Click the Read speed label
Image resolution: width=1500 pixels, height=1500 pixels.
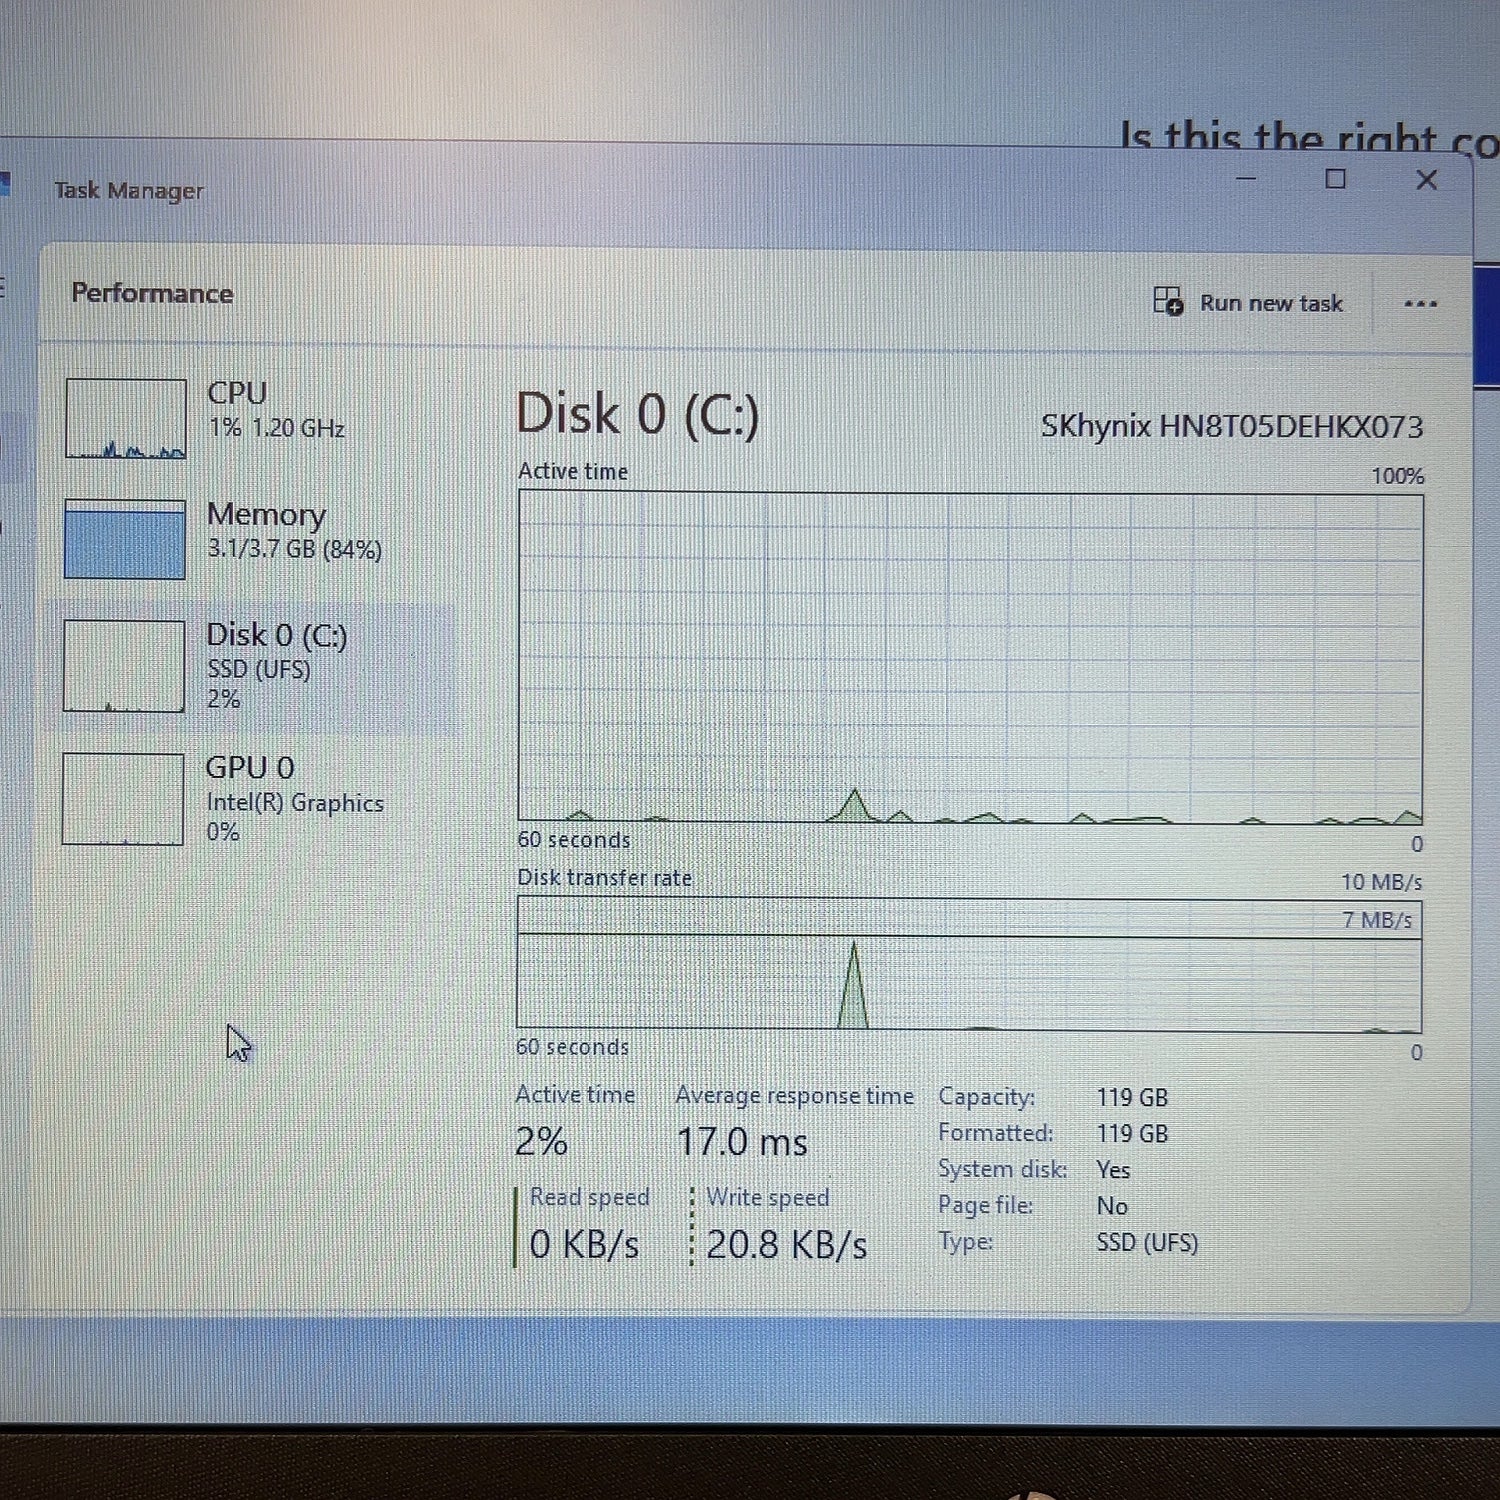(589, 1197)
